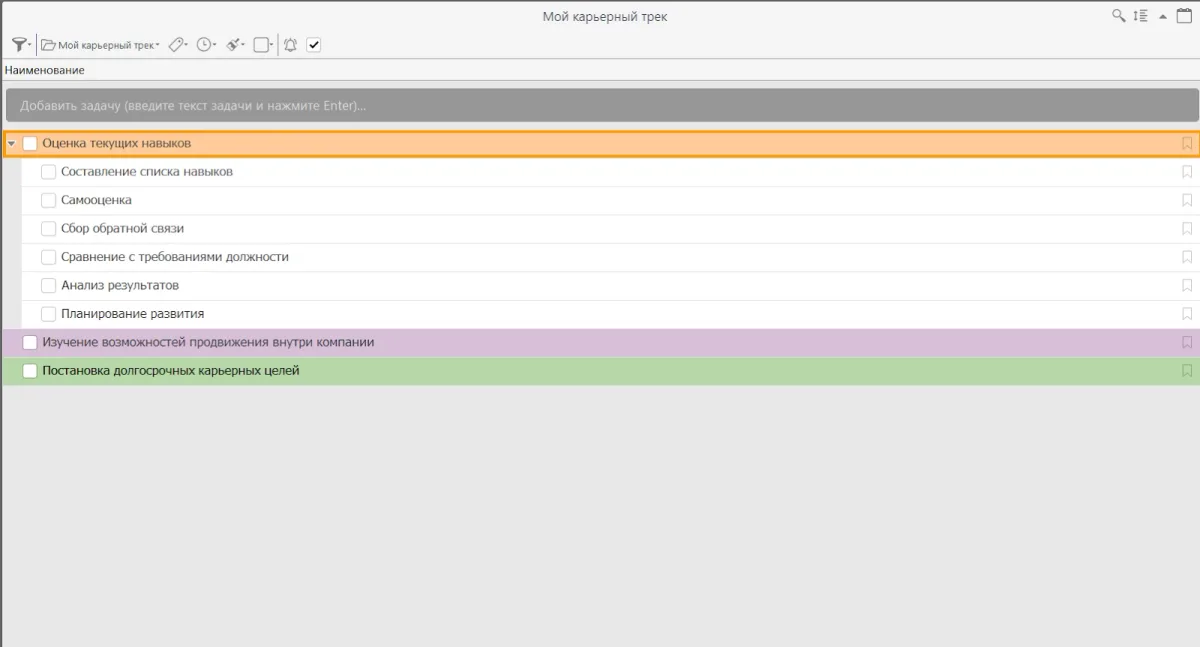
Task: Check off Составление списка навыков
Action: tap(48, 172)
